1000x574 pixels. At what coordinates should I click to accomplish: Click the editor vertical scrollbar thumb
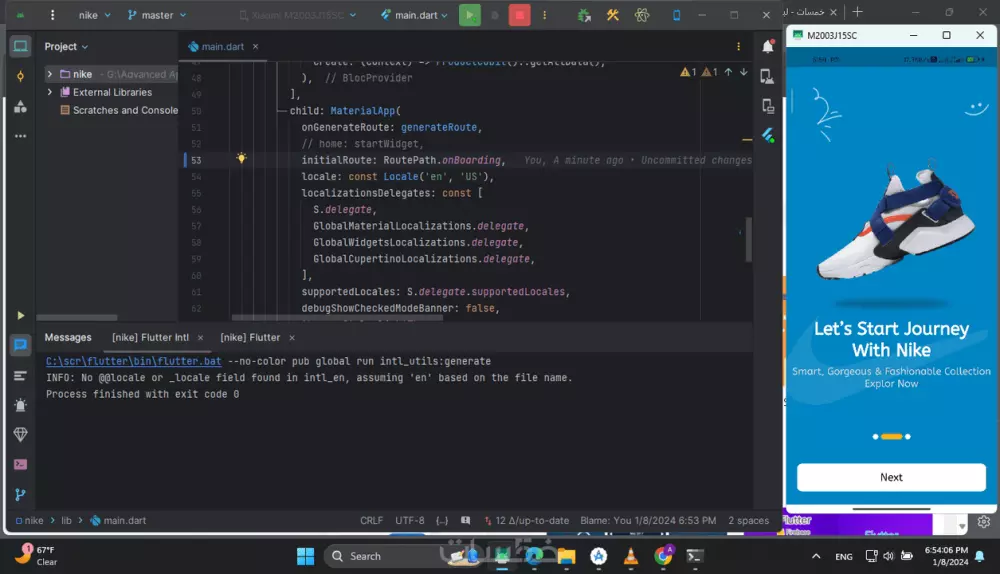[x=749, y=239]
